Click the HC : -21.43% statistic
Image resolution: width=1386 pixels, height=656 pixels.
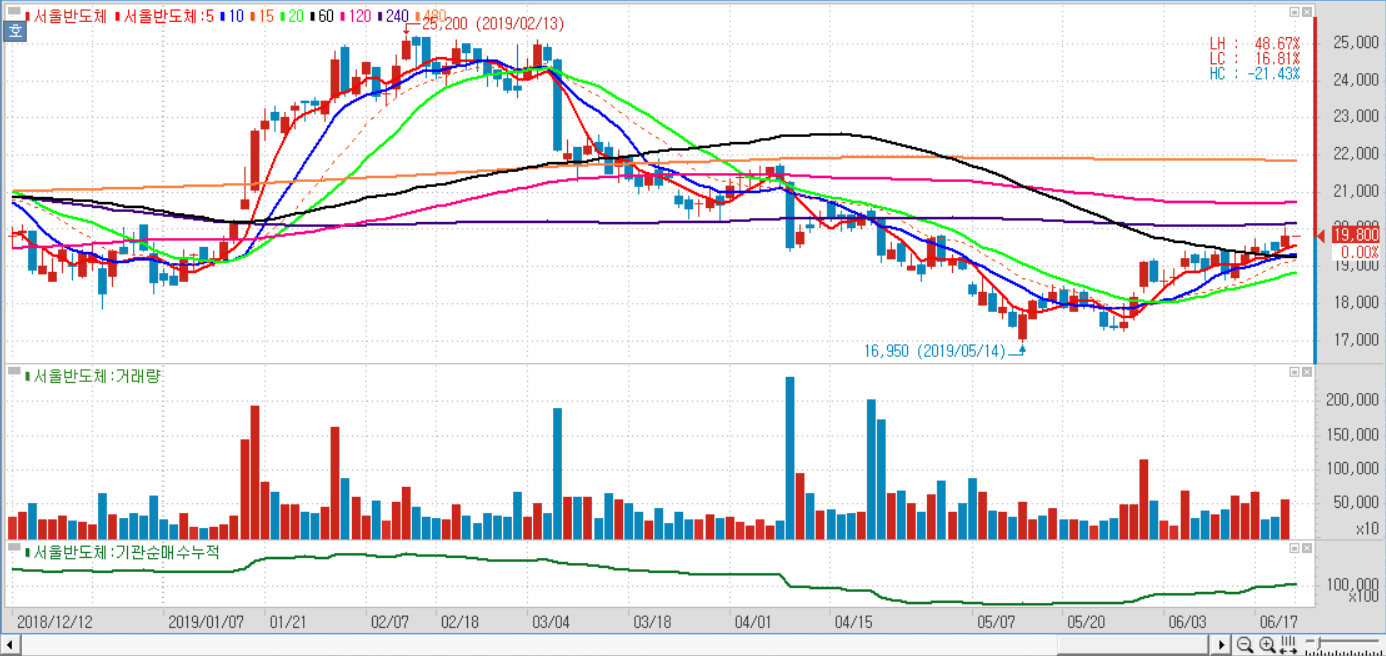click(x=1254, y=74)
